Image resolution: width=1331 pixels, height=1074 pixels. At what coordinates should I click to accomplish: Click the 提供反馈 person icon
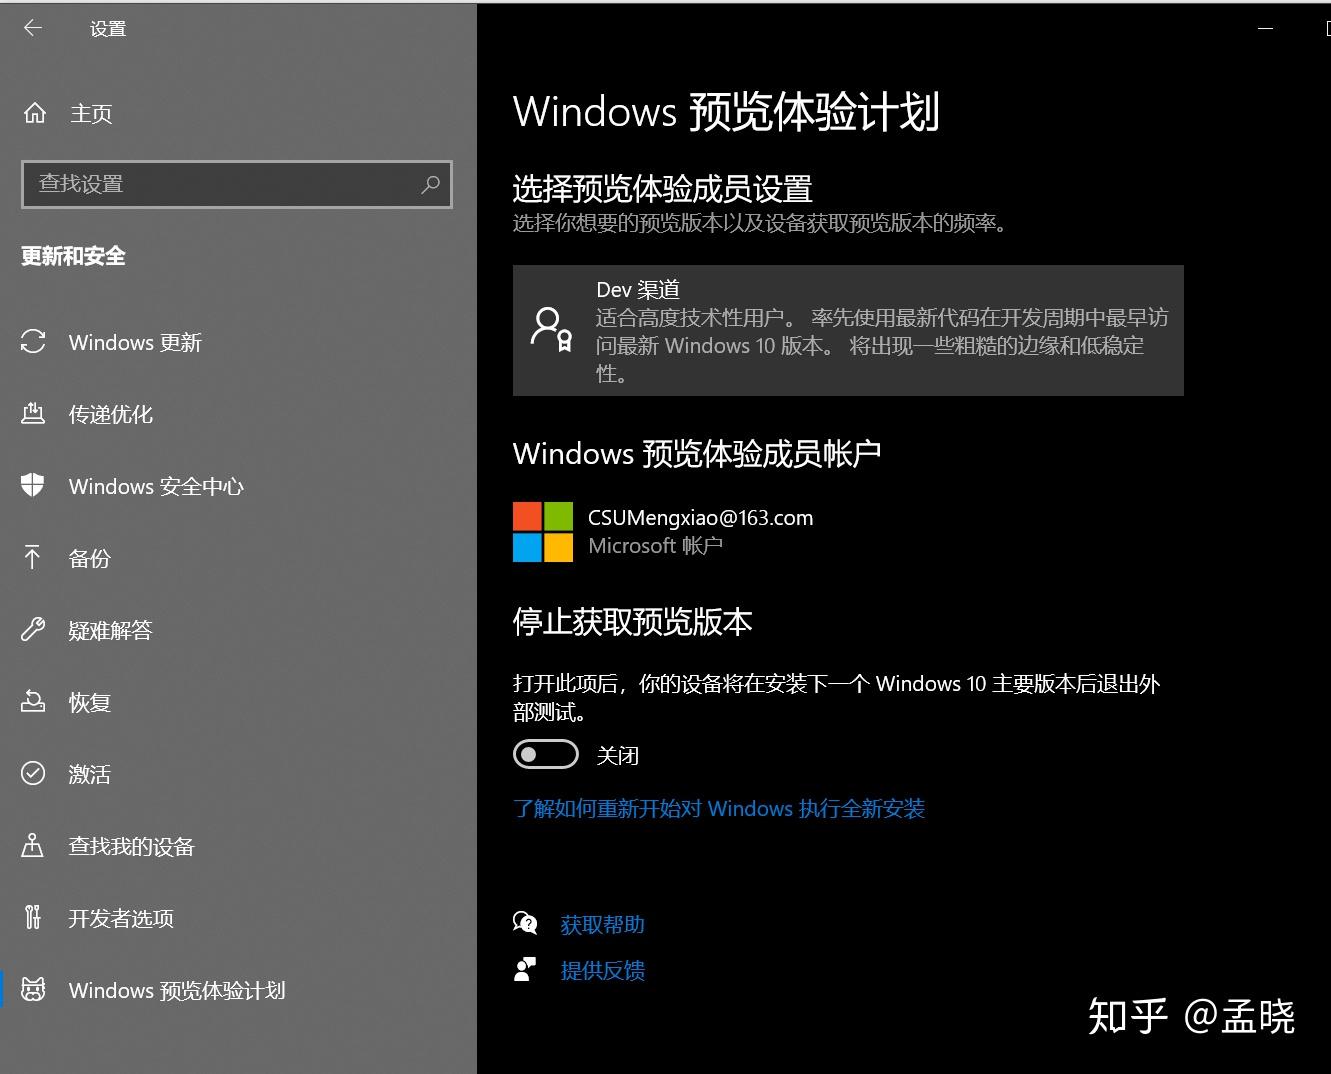[x=525, y=969]
